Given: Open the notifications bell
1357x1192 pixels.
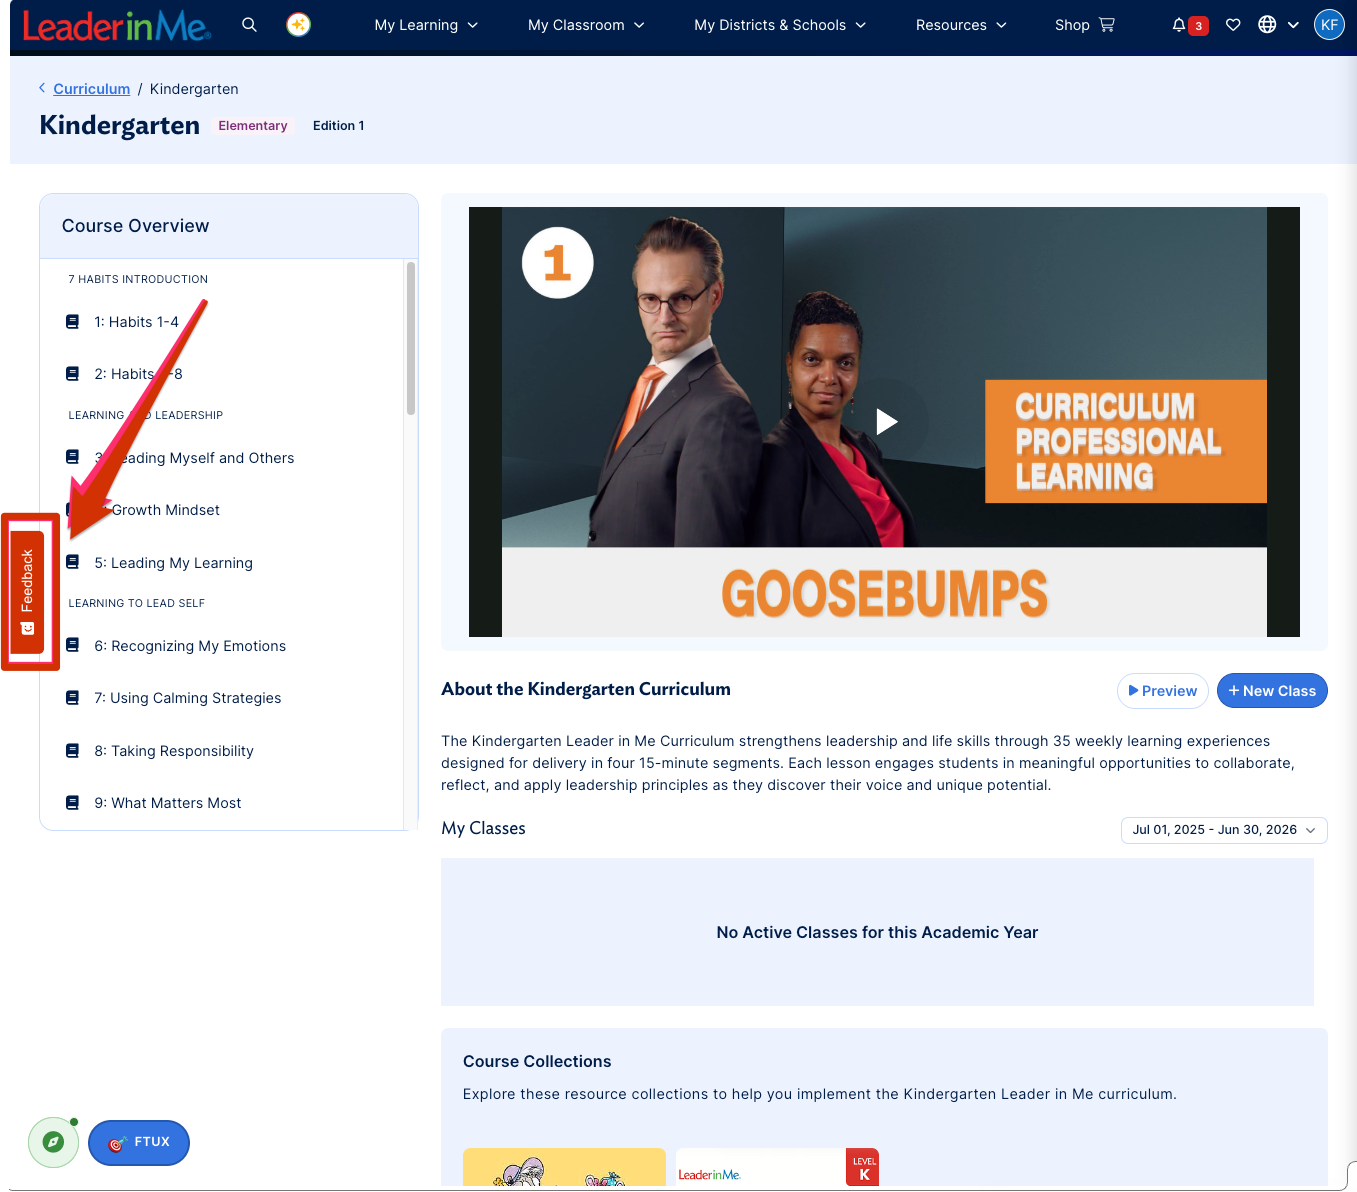Looking at the screenshot, I should [1179, 25].
